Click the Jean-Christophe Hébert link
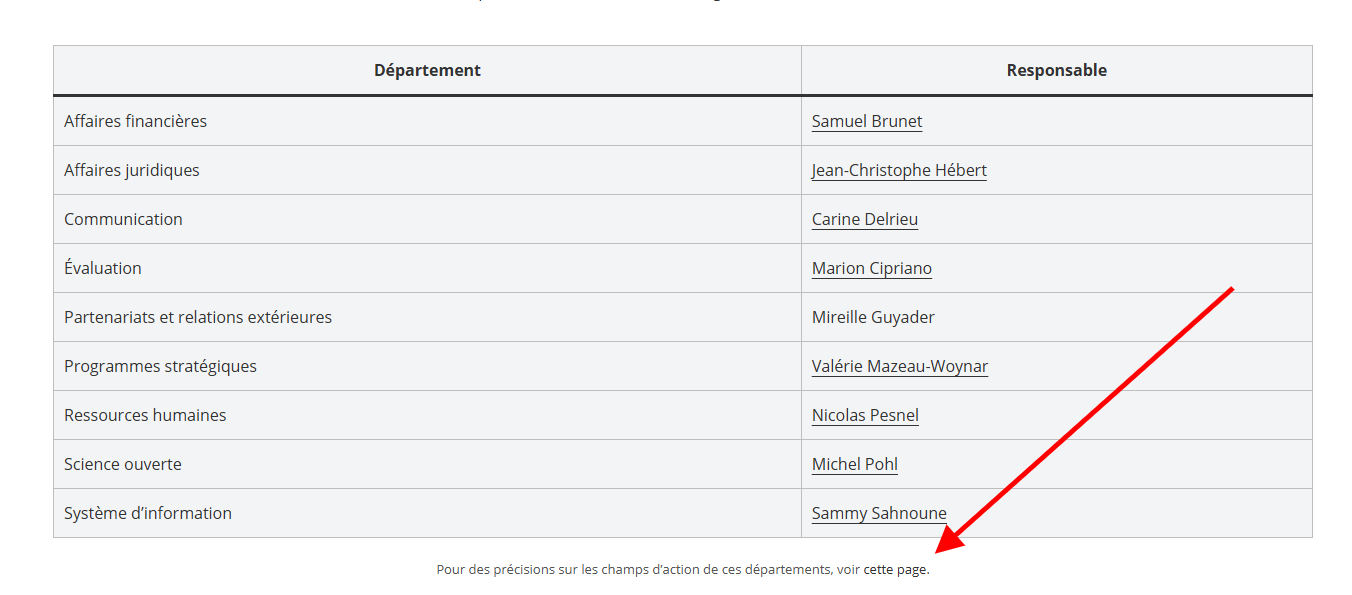The image size is (1352, 595). tap(898, 170)
